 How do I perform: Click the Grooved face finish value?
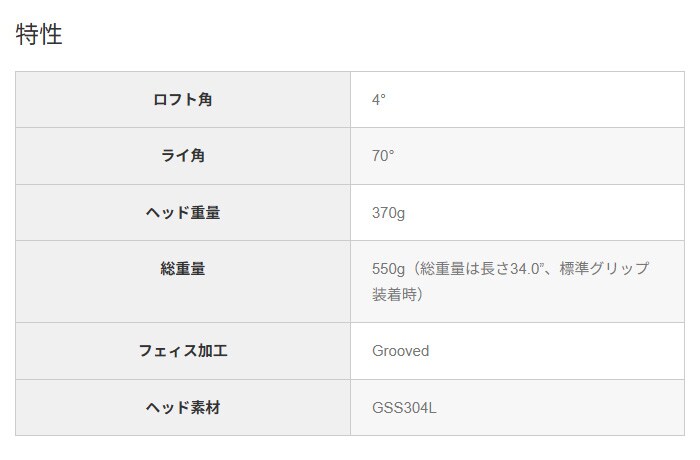[x=400, y=351]
